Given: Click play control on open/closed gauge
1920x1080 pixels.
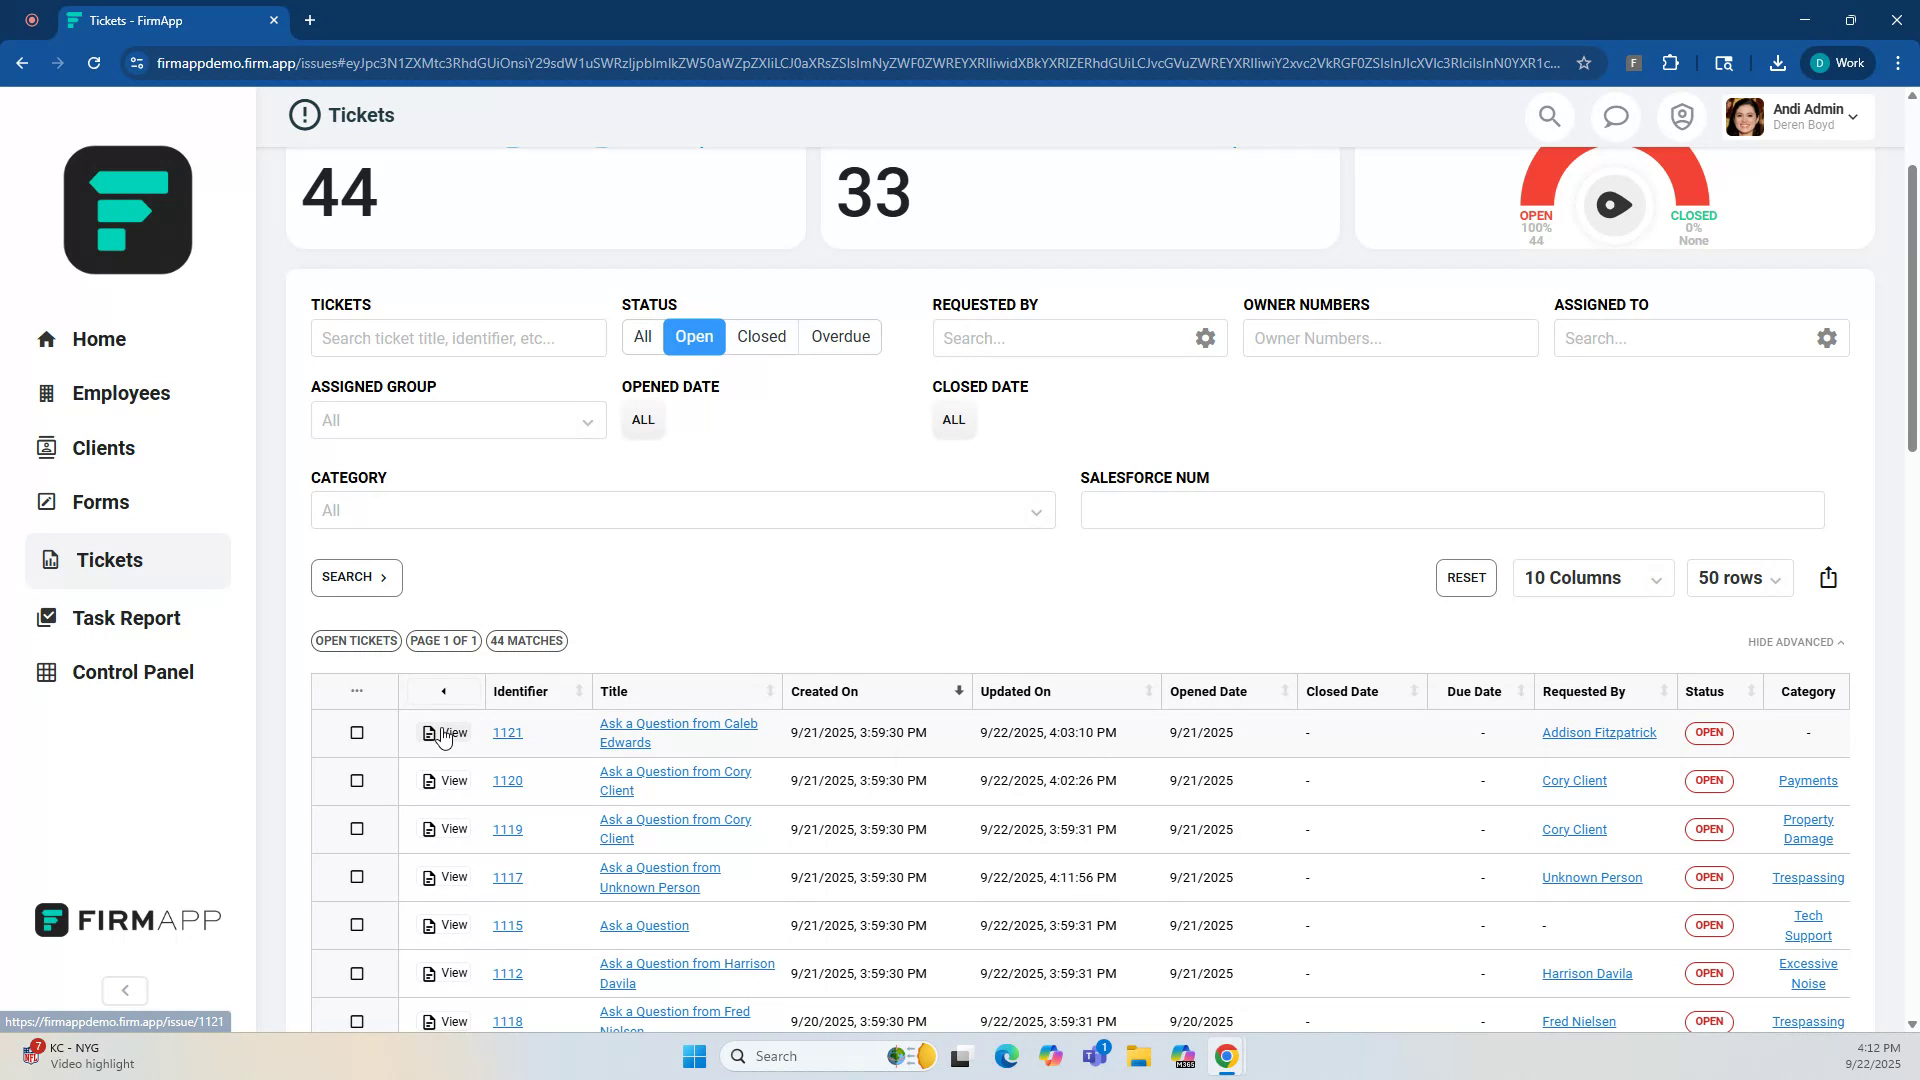Looking at the screenshot, I should [x=1612, y=204].
